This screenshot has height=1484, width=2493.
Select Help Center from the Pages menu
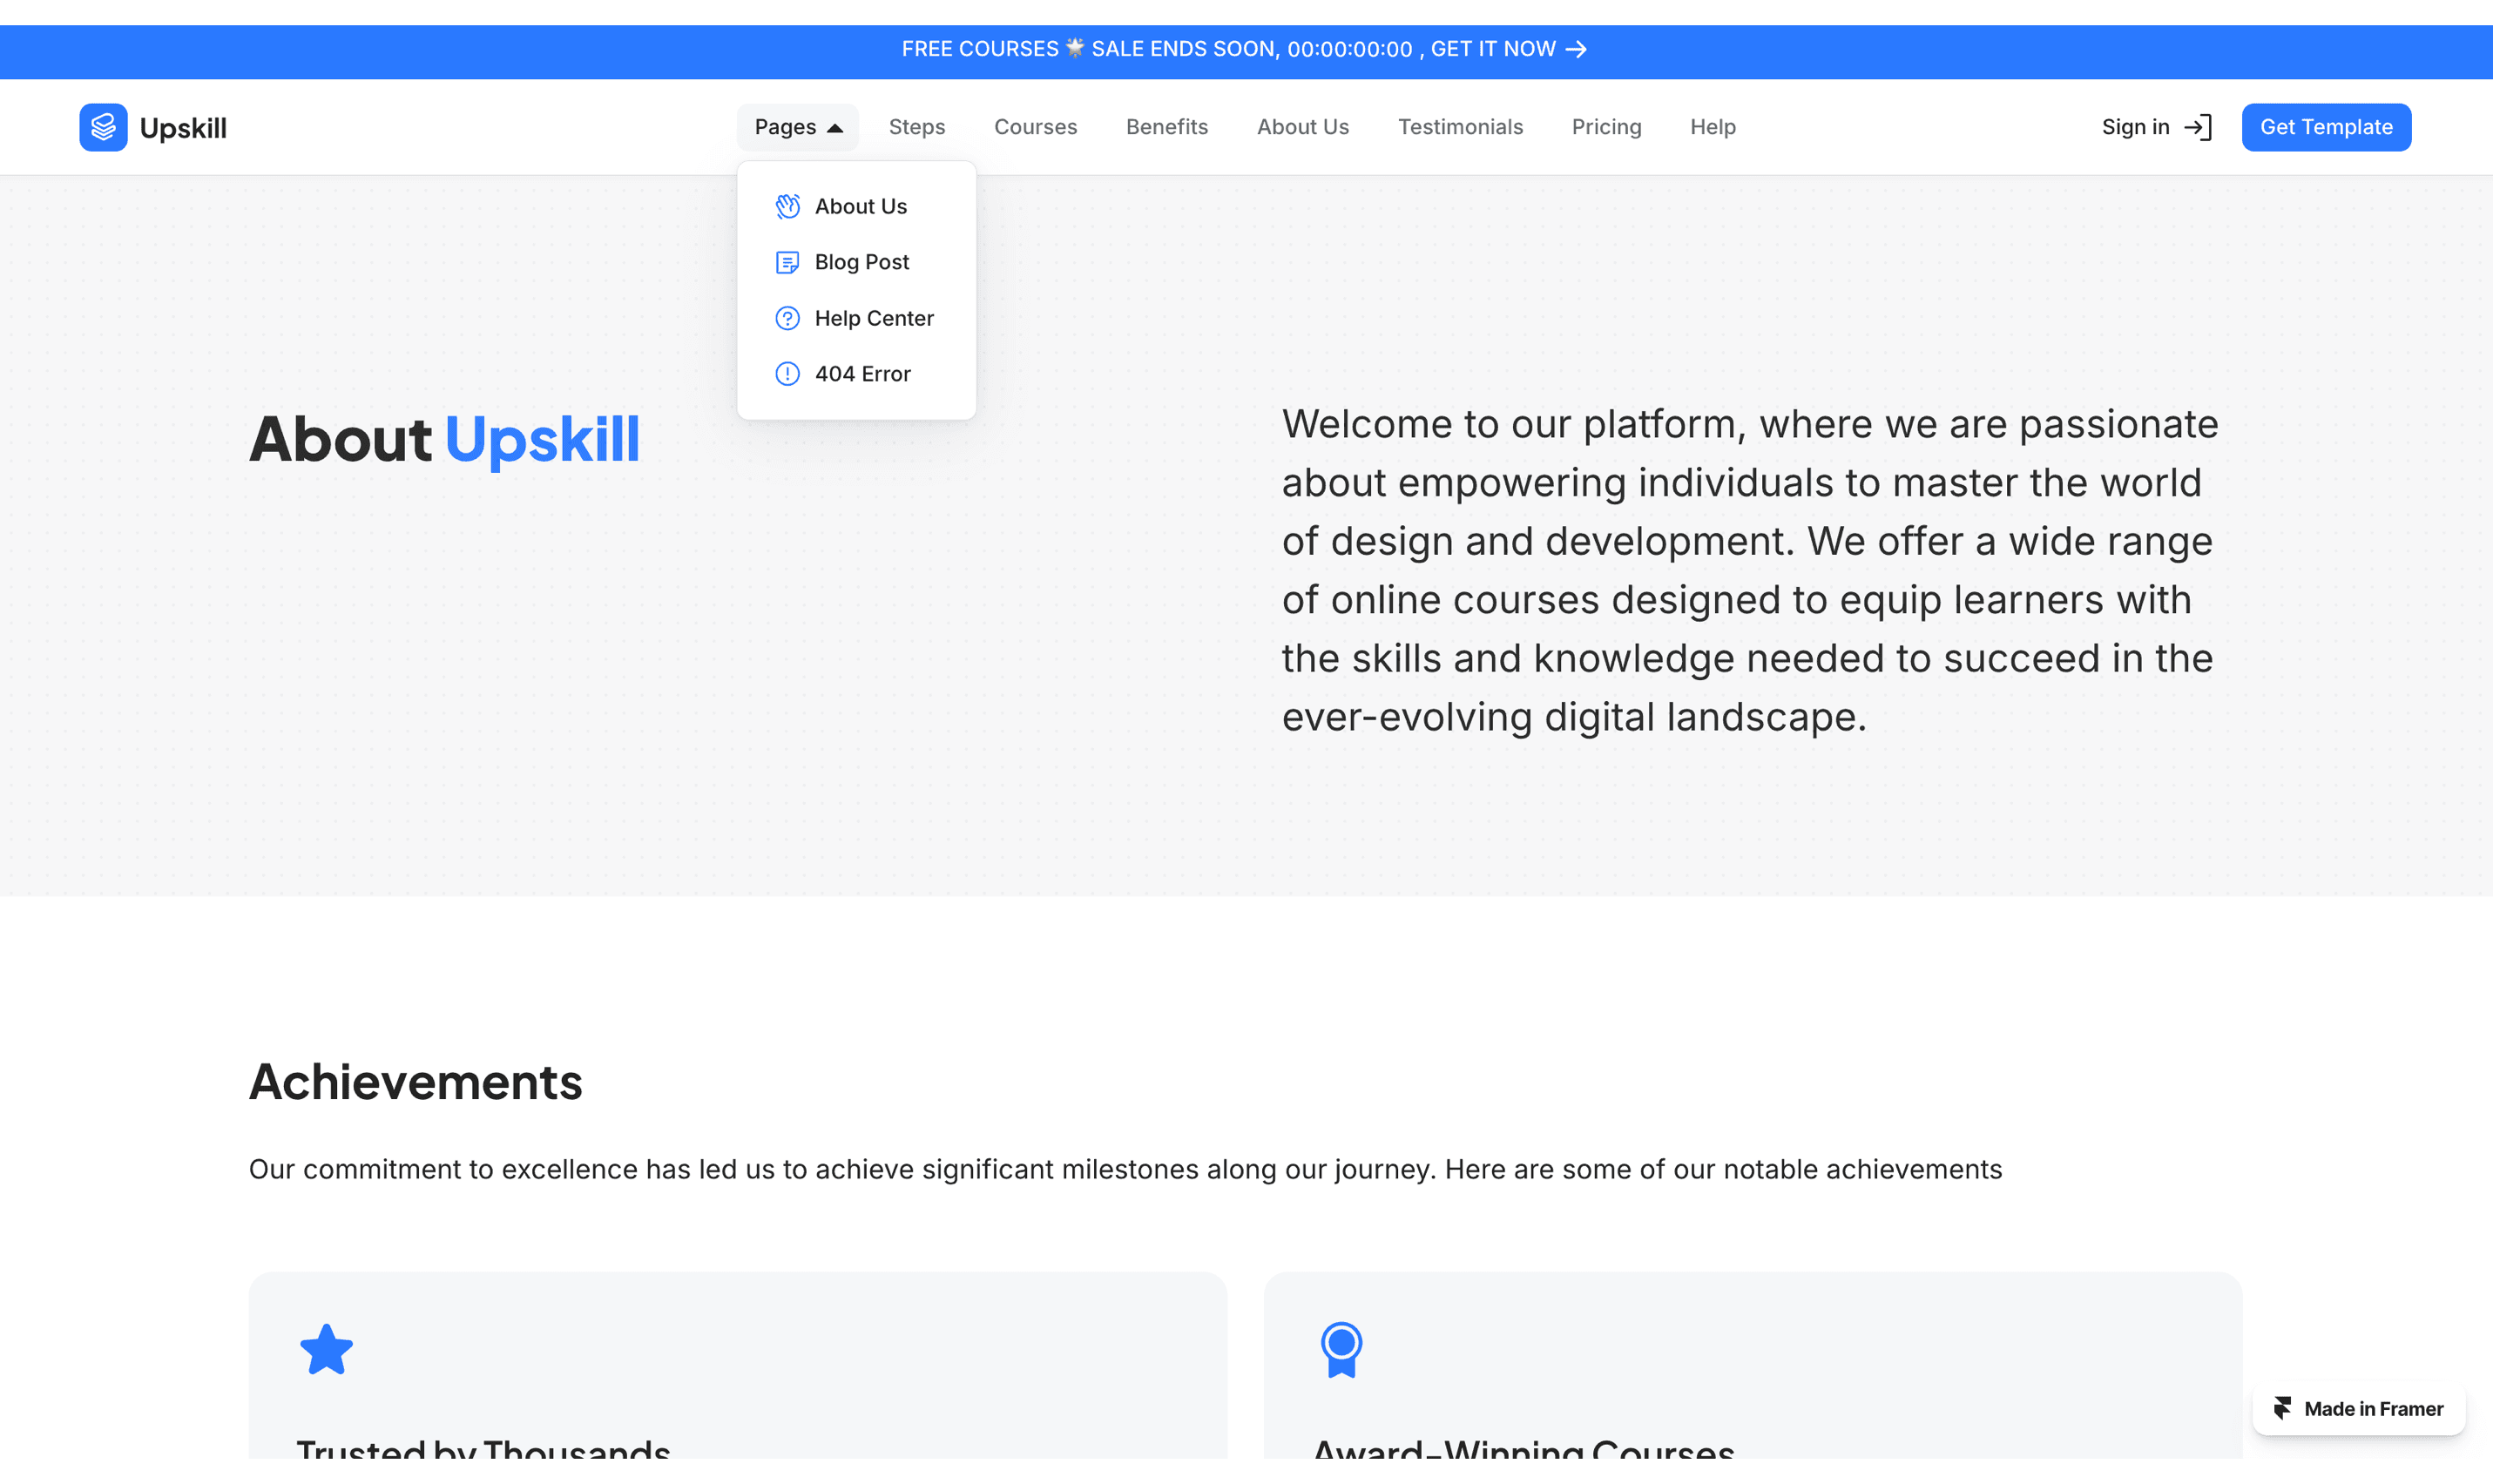[873, 318]
